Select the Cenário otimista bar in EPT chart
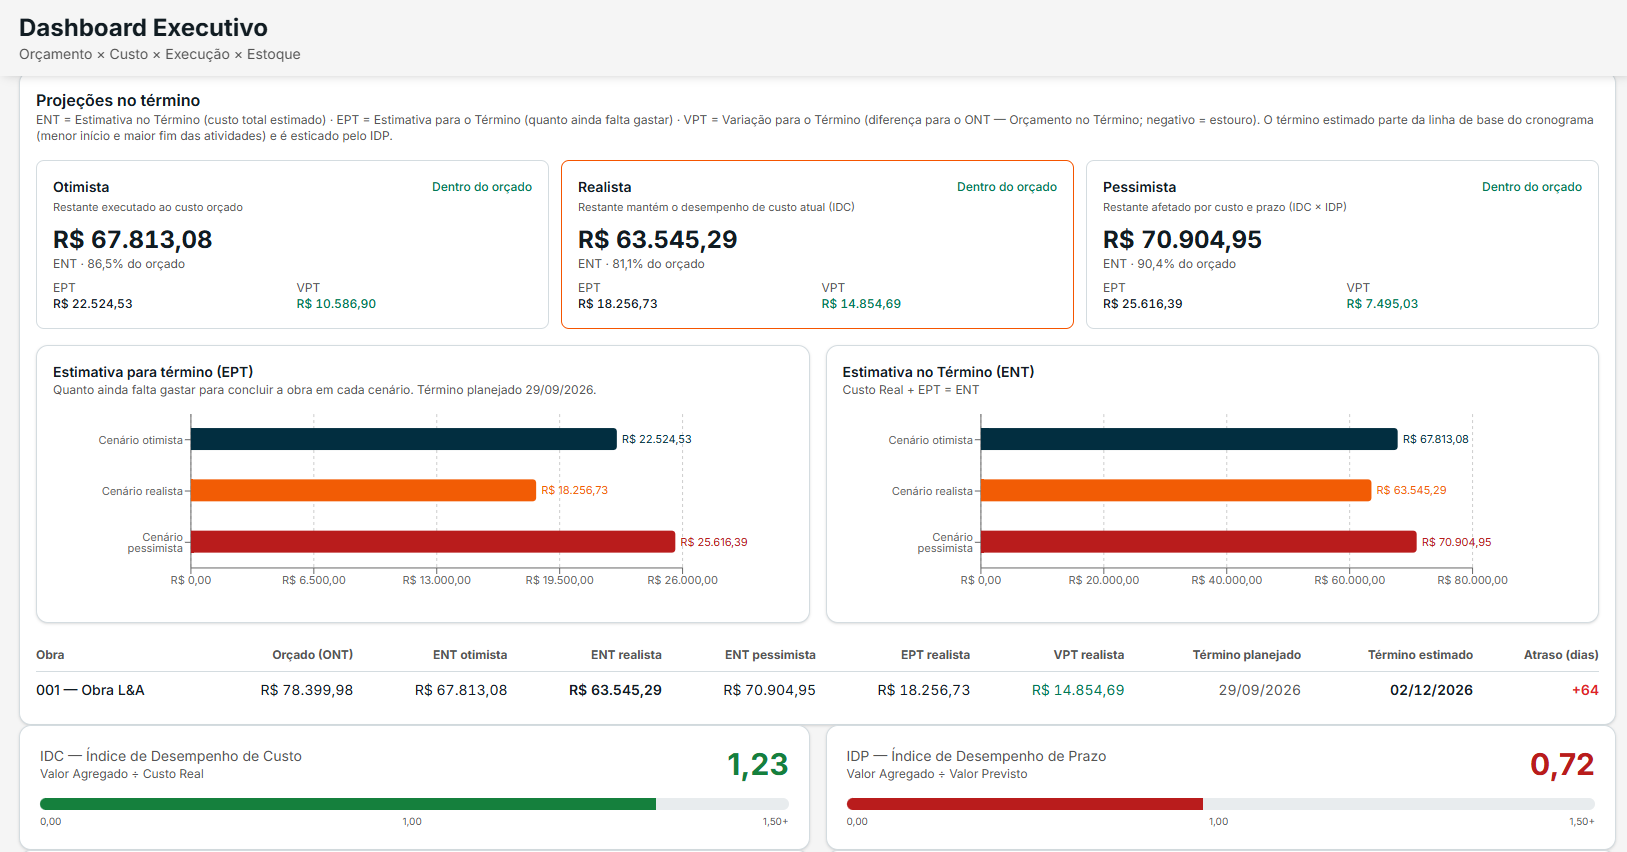This screenshot has height=852, width=1627. [404, 439]
